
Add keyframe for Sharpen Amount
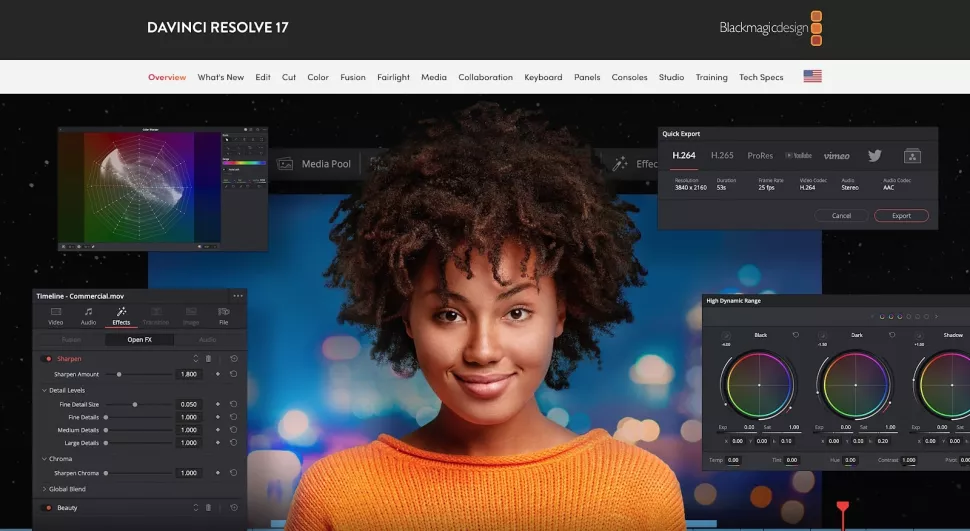pos(218,374)
